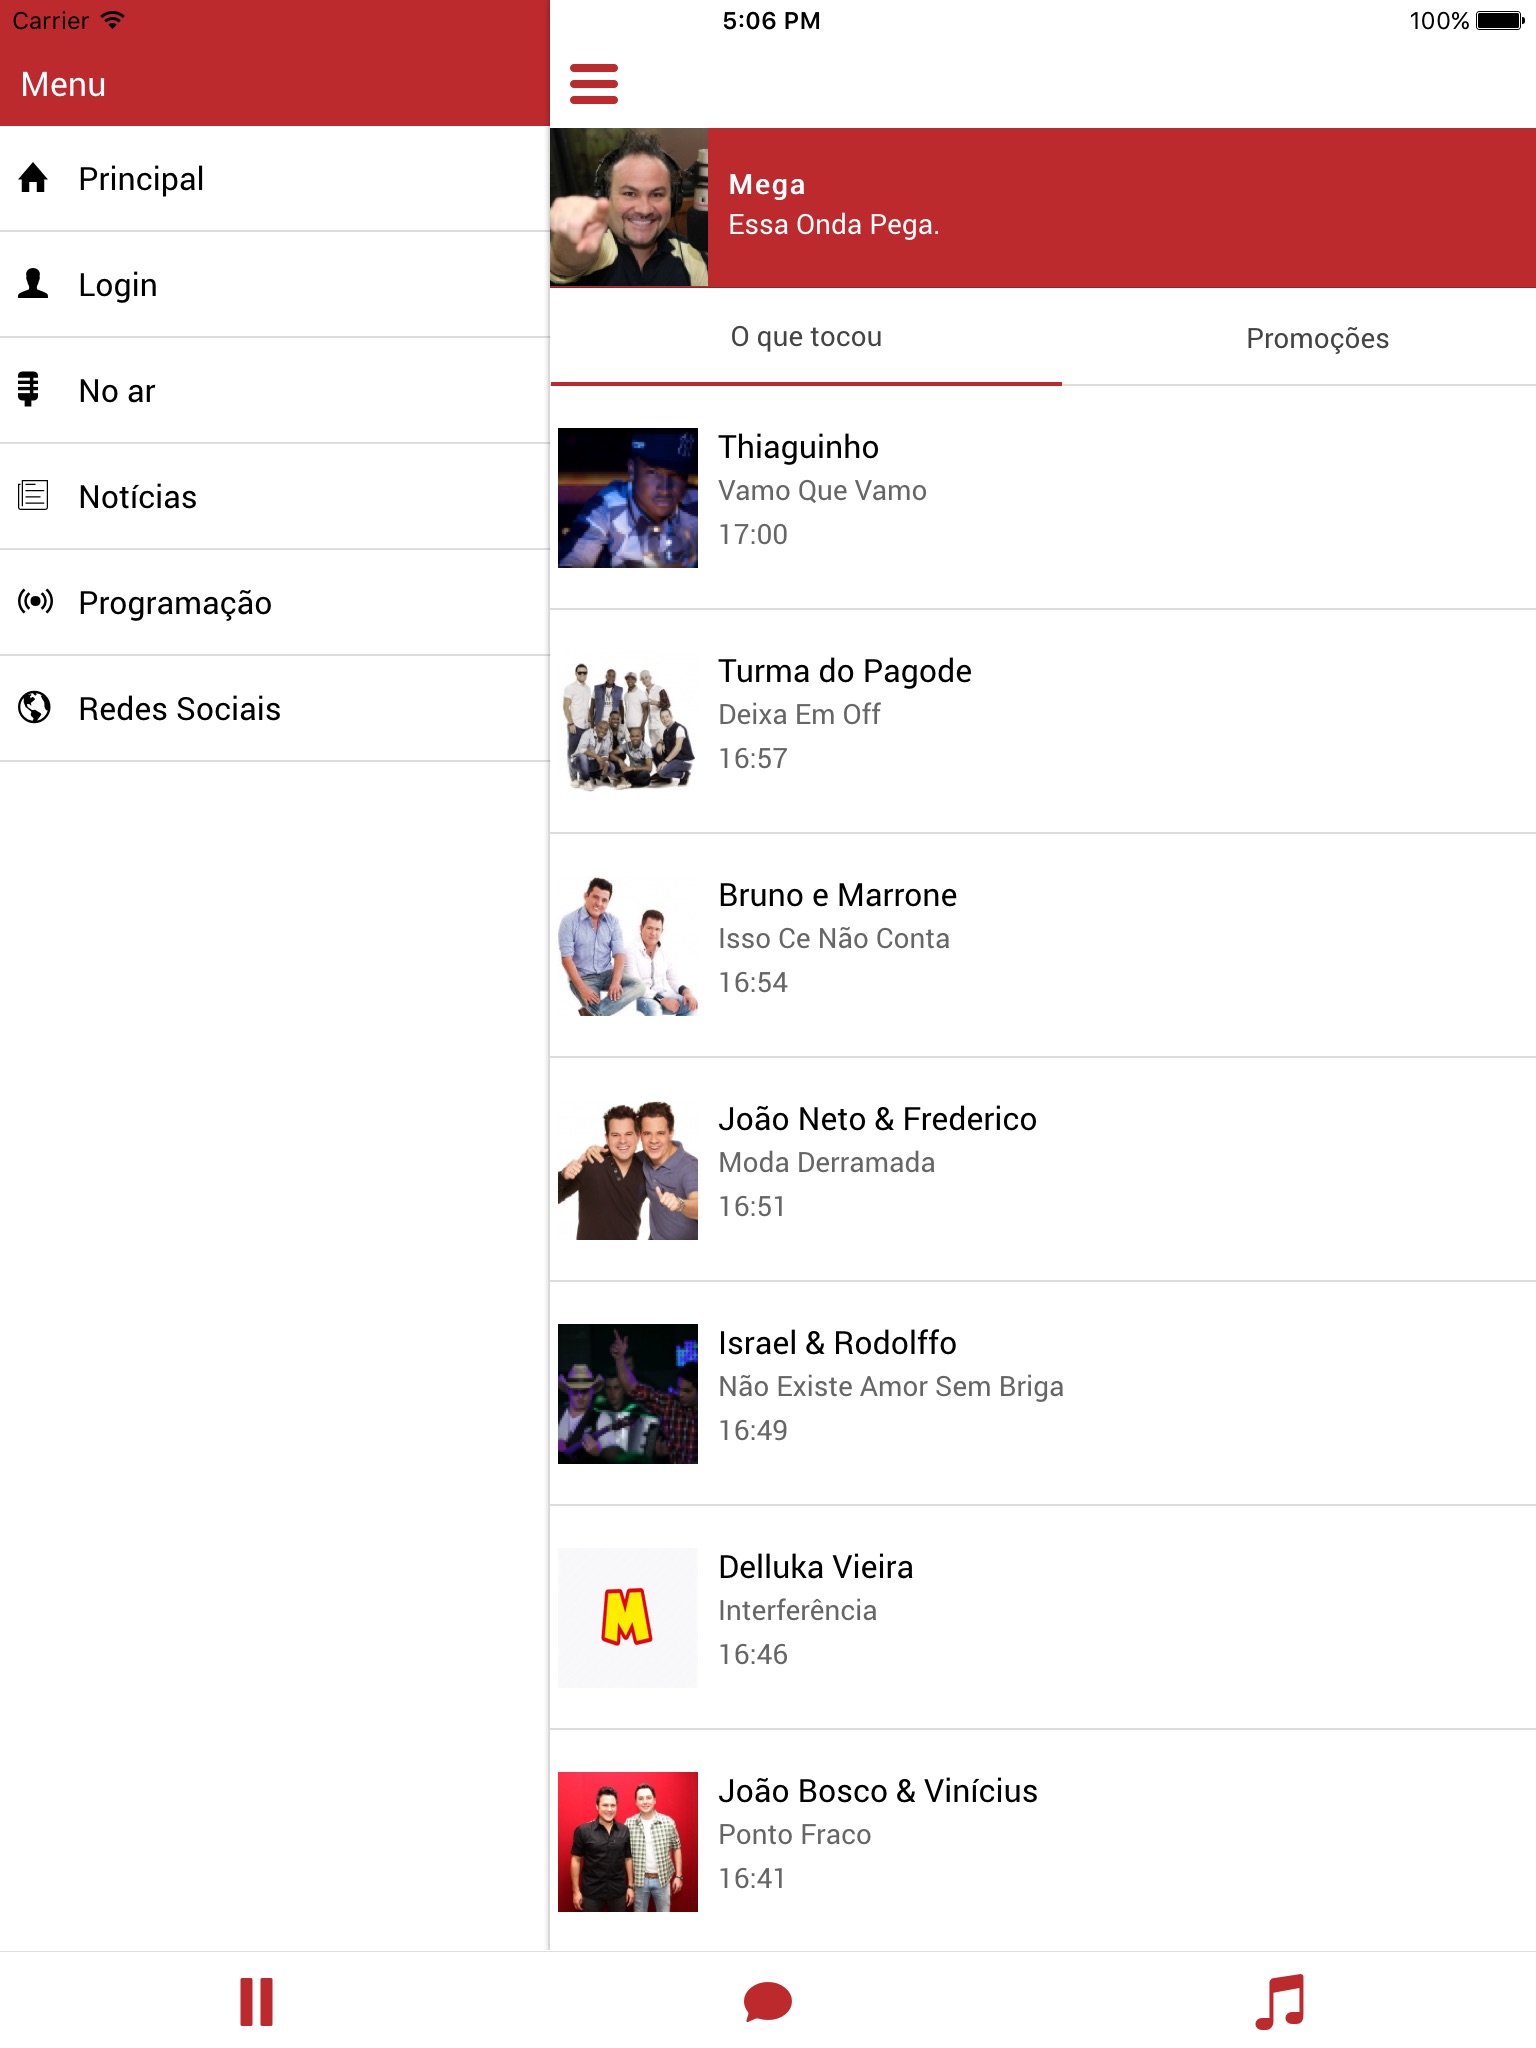The image size is (1536, 2048).
Task: Tap the hamburger menu icon
Action: [593, 84]
